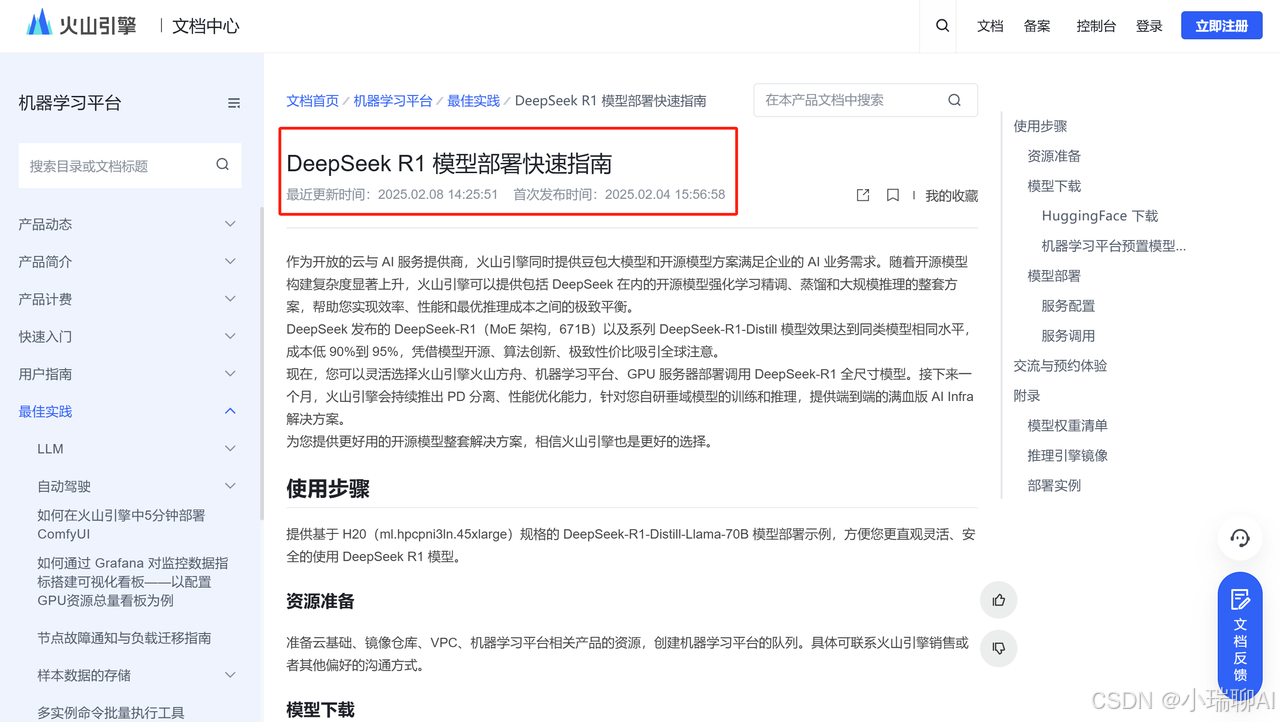Jump to 服务调用 in table of contents
The image size is (1280, 722).
pos(1068,336)
